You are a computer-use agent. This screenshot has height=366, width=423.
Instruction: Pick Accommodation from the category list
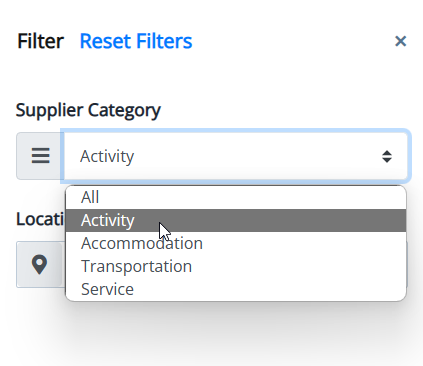[x=236, y=243]
